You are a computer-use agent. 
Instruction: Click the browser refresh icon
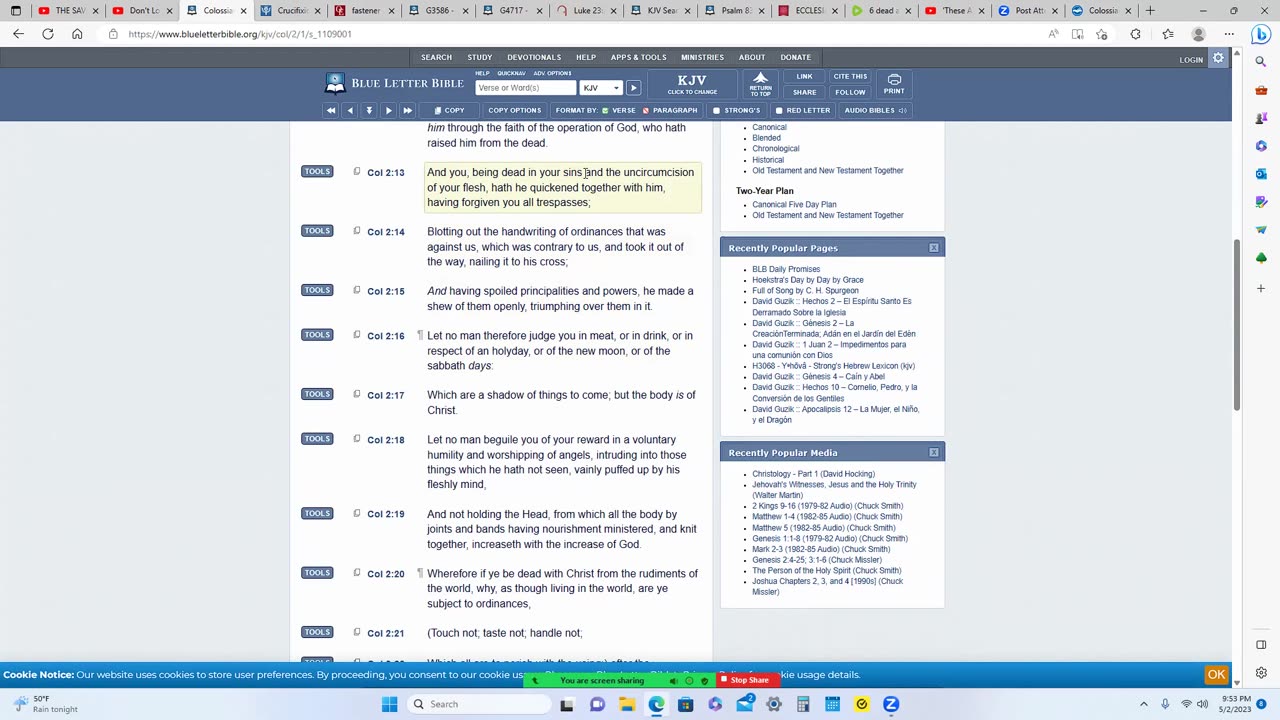pos(47,34)
